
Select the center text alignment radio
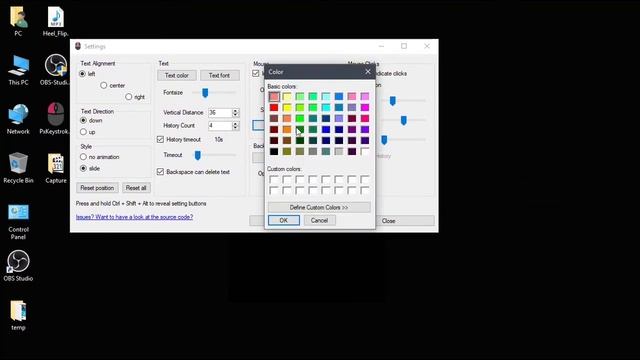click(x=104, y=85)
